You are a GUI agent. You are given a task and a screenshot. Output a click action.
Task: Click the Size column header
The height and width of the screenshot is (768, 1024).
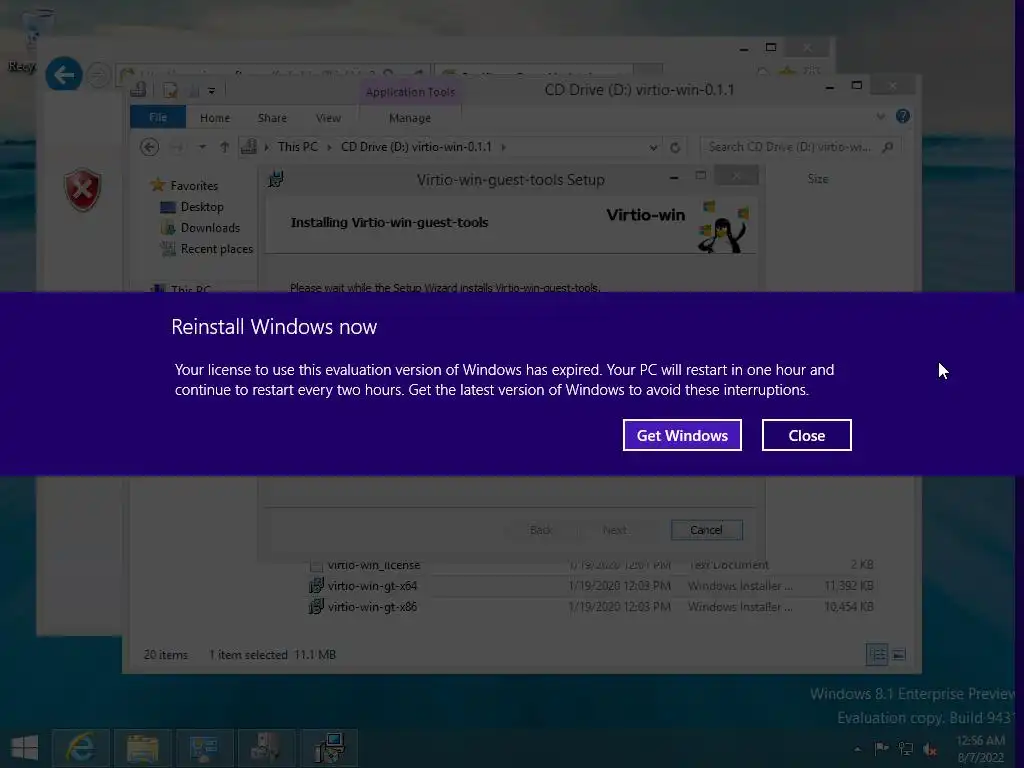tap(818, 179)
